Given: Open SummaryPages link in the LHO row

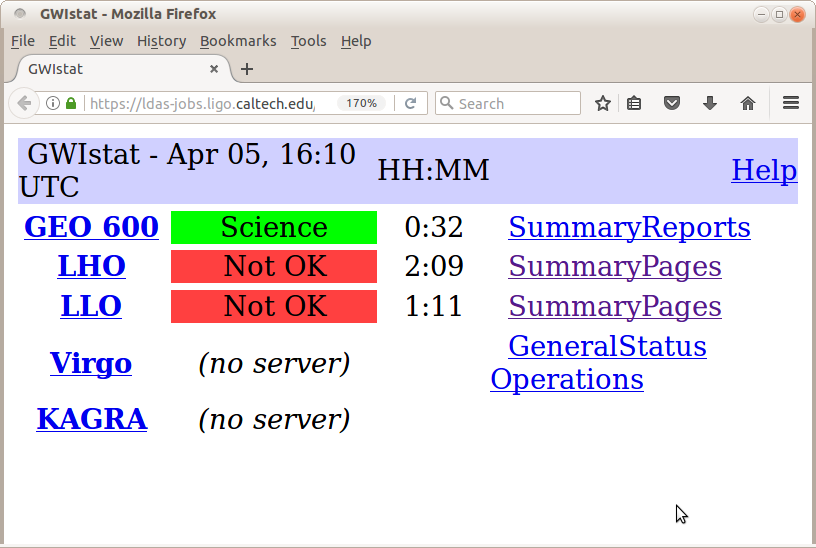Looking at the screenshot, I should point(615,266).
